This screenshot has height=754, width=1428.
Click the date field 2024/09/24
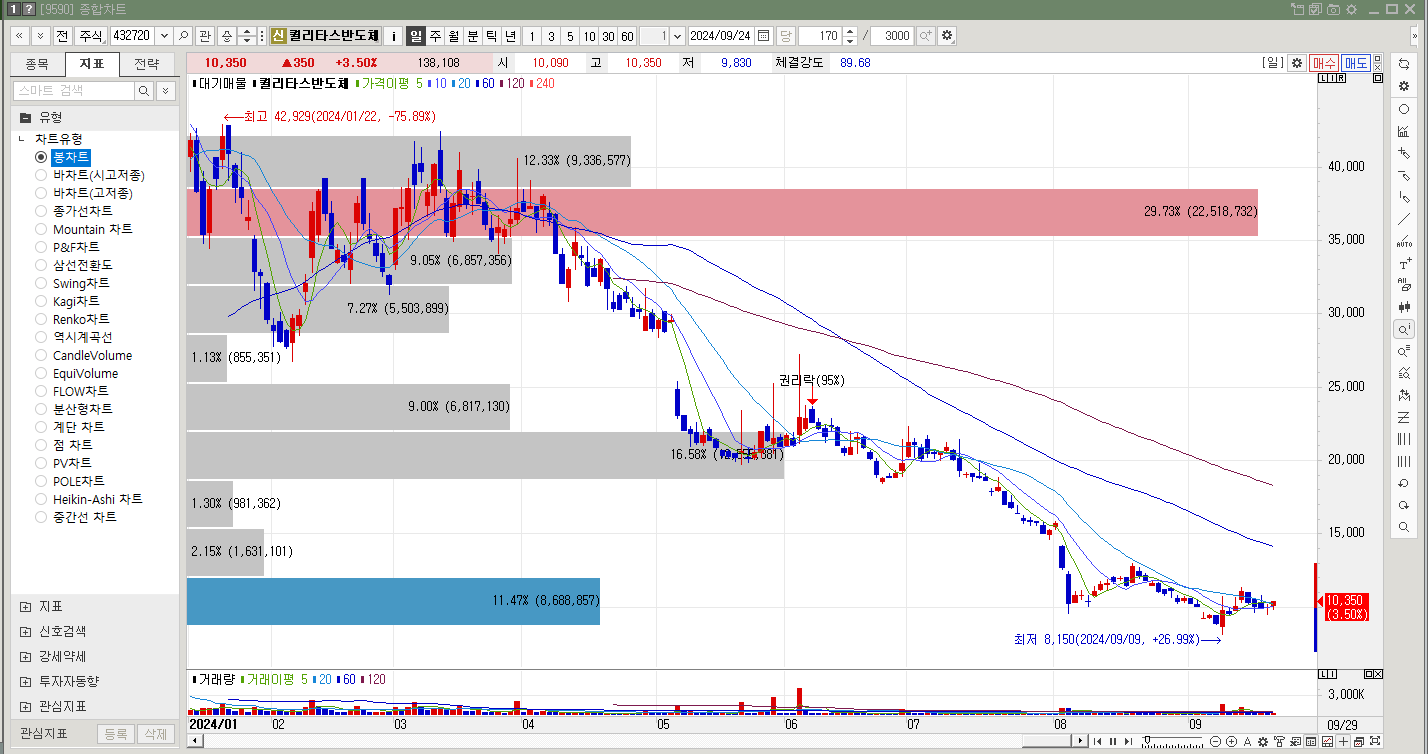click(x=722, y=36)
